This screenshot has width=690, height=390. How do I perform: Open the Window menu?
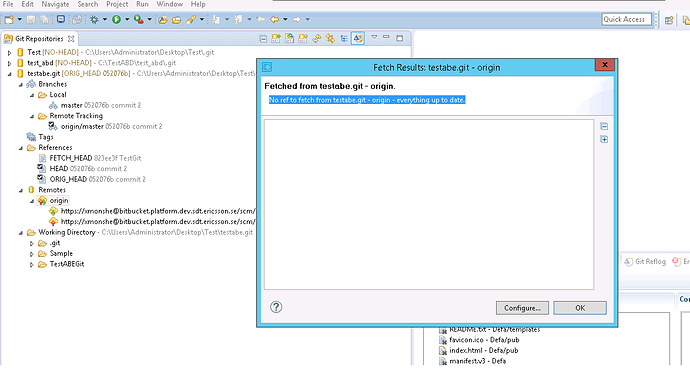pos(170,4)
